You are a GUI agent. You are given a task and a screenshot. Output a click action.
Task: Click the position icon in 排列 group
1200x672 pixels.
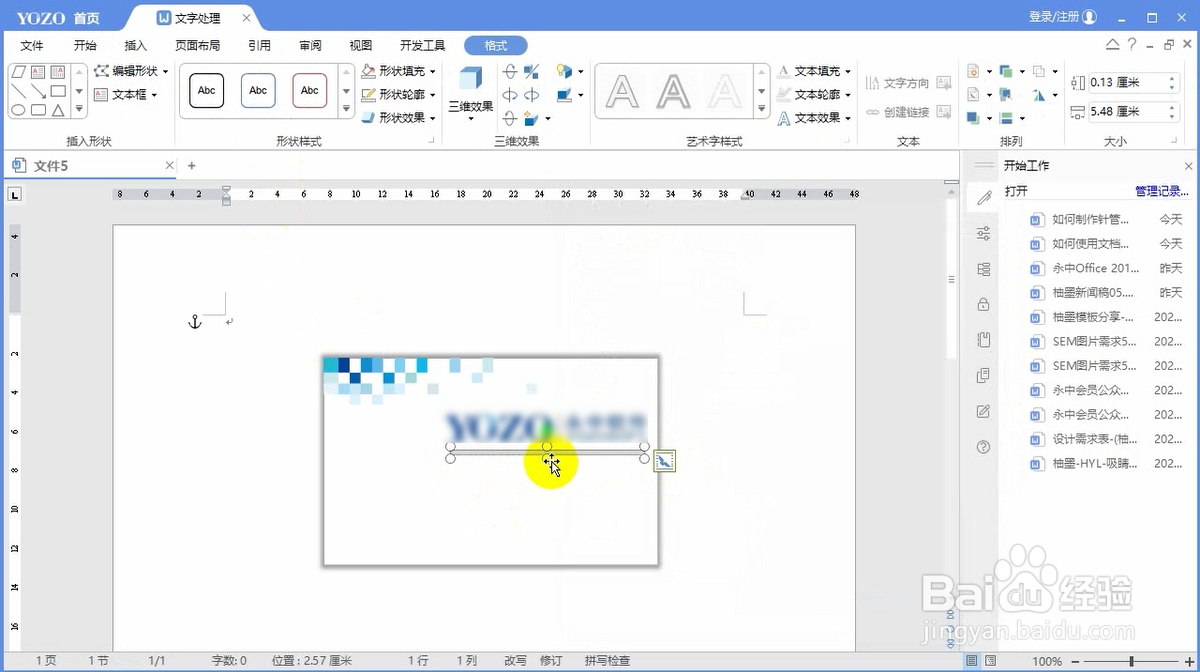pos(973,71)
